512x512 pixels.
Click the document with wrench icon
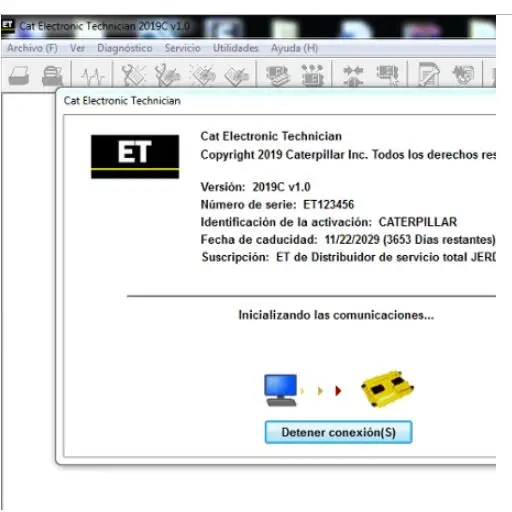429,75
